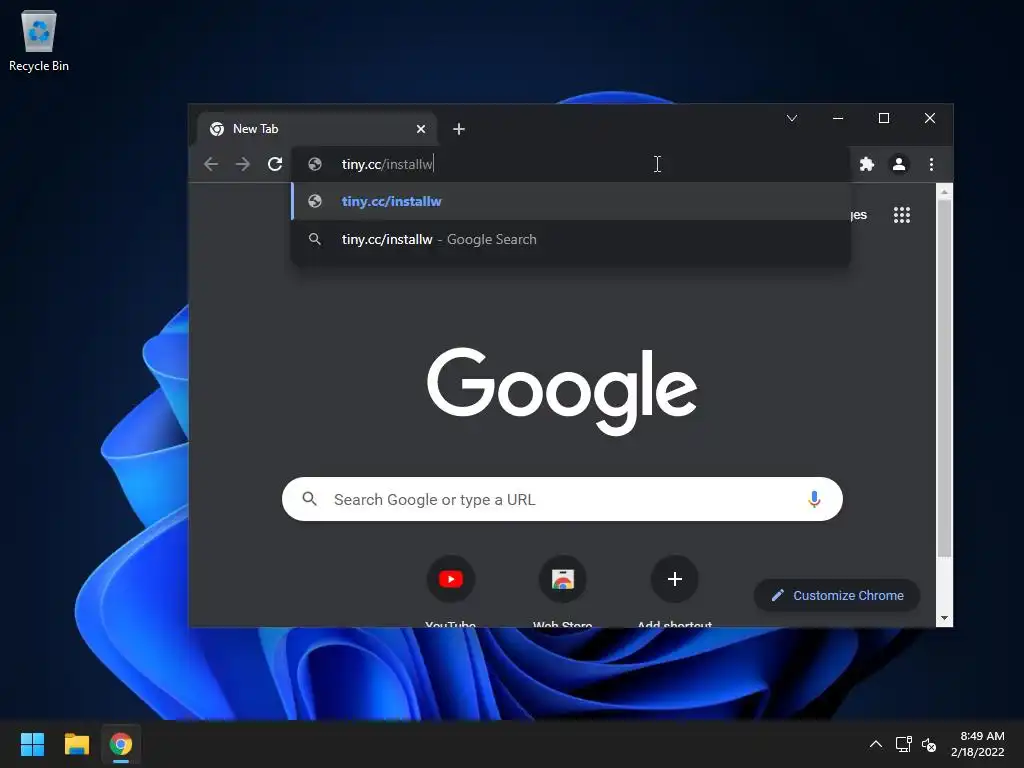
Task: Select the tiny.cc/installw URL suggestion
Action: (x=571, y=201)
